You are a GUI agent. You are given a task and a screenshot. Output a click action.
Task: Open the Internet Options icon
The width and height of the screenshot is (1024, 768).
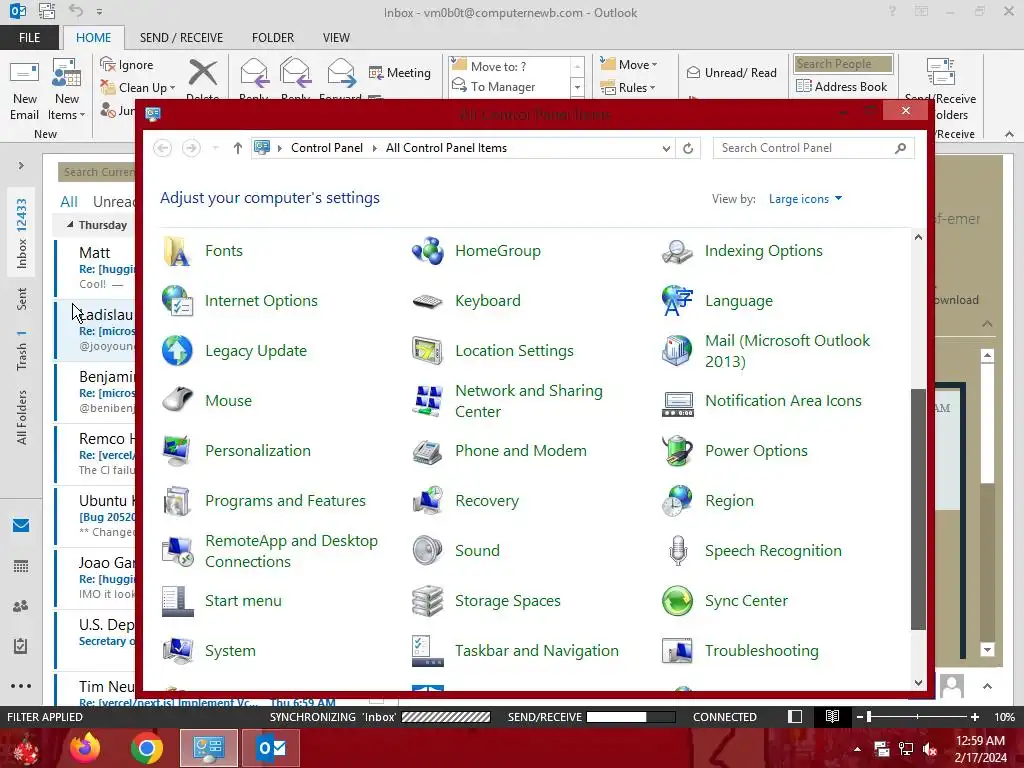[x=177, y=301]
